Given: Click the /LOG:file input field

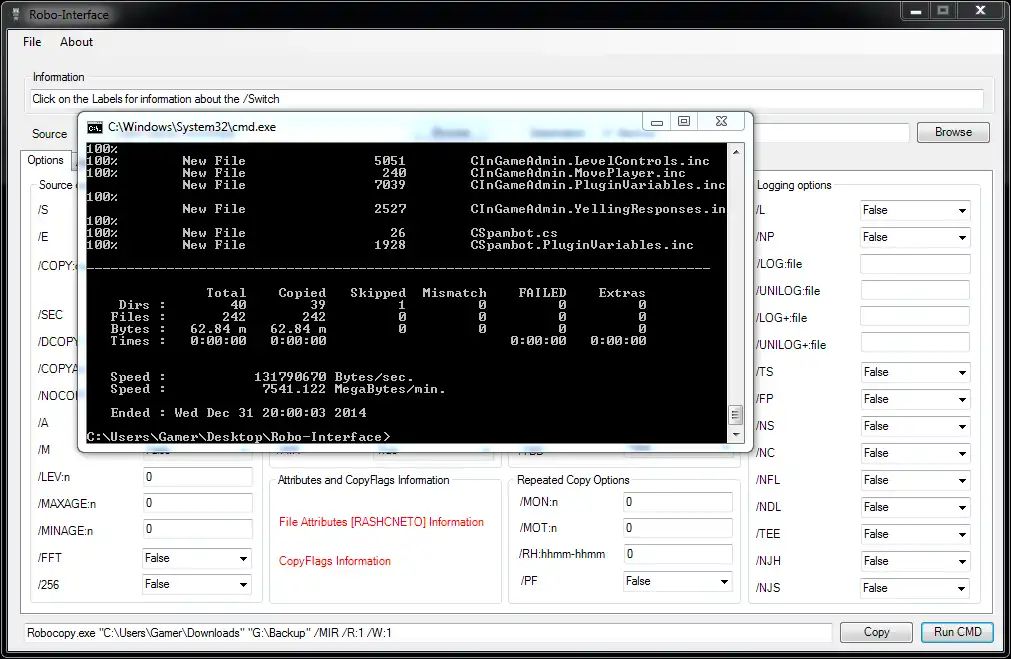Looking at the screenshot, I should click(915, 264).
